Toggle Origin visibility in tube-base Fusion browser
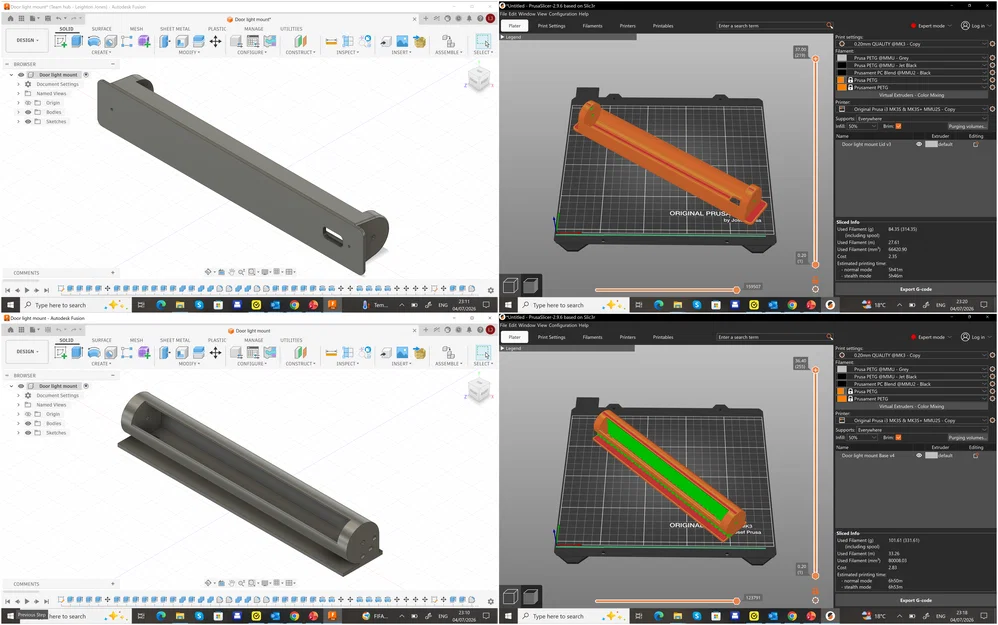998x625 pixels. (28, 414)
